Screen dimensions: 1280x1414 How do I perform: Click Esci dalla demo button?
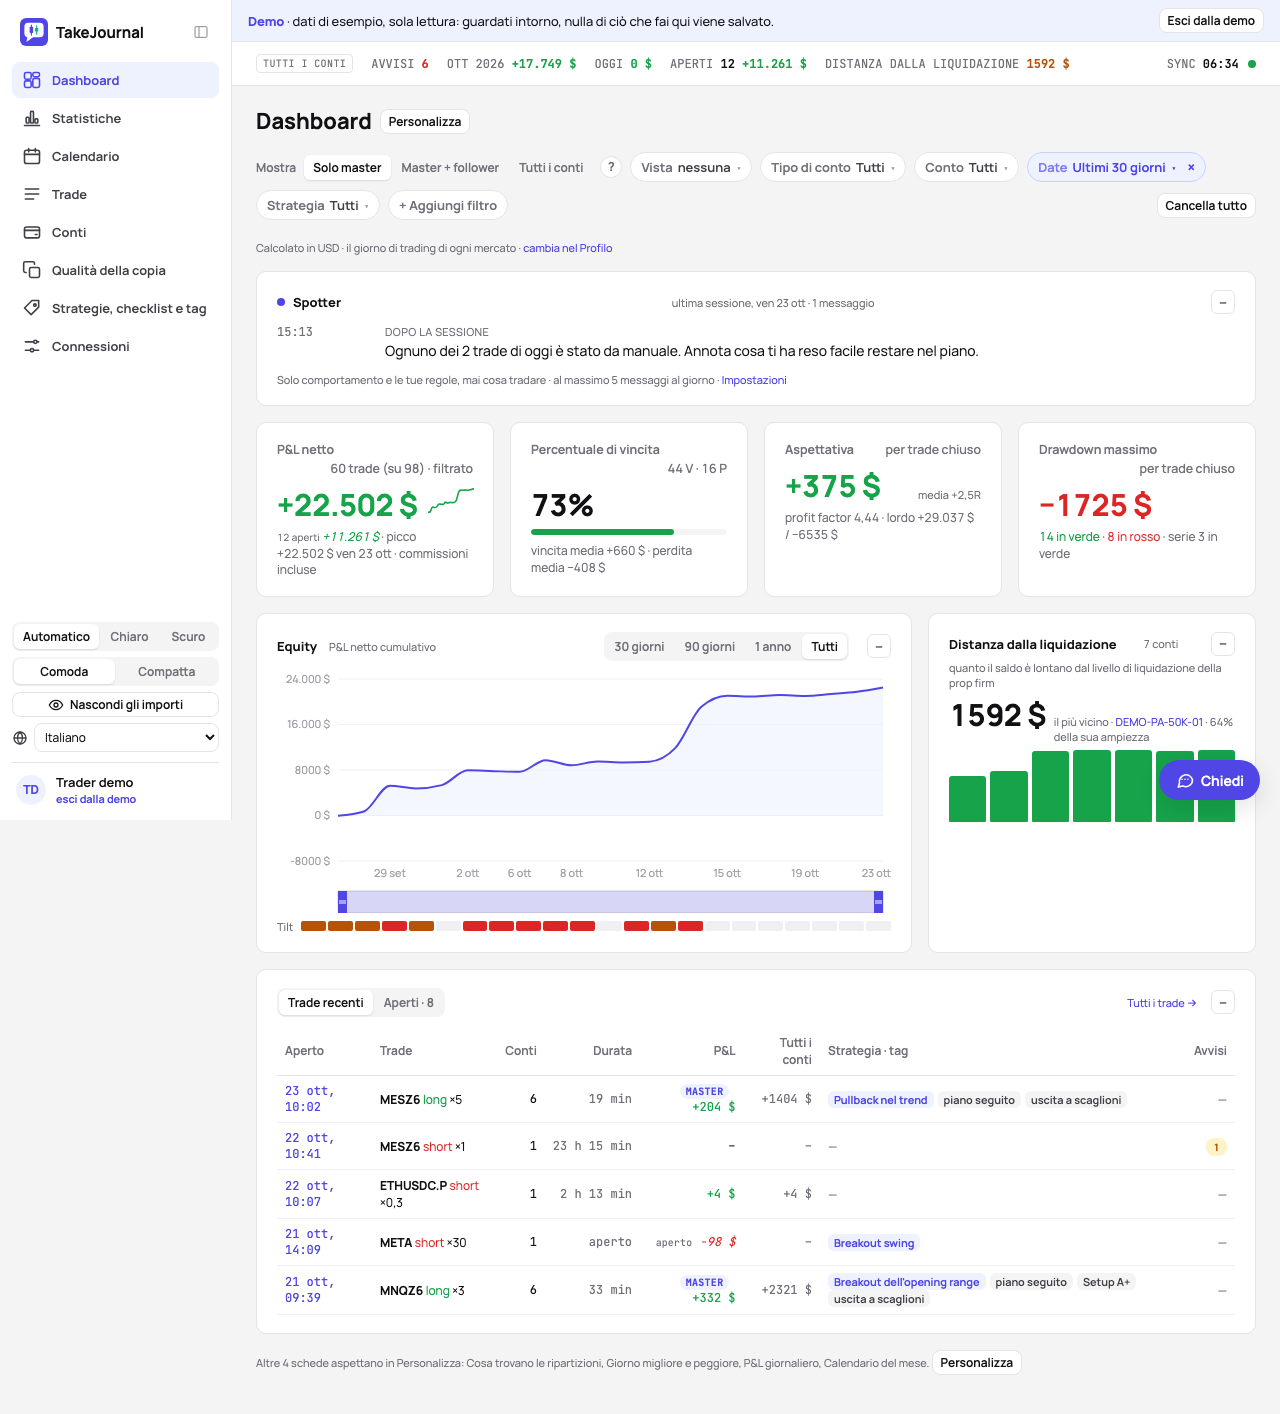click(x=1211, y=21)
